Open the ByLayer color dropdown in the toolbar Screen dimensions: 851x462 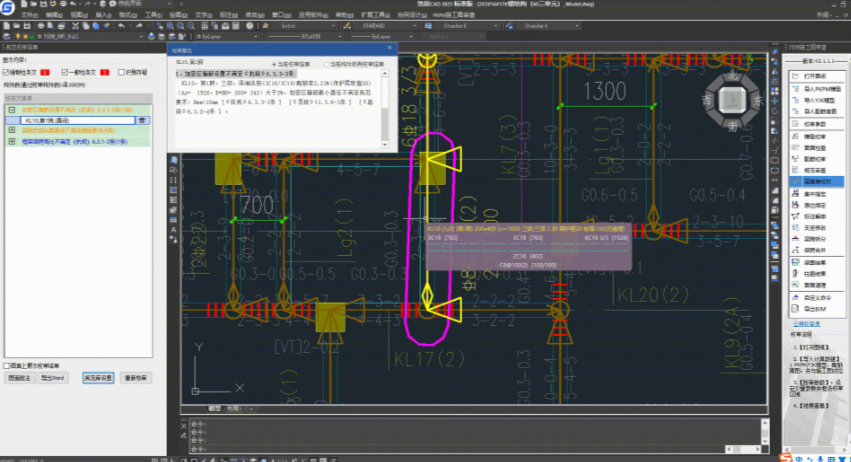point(229,36)
